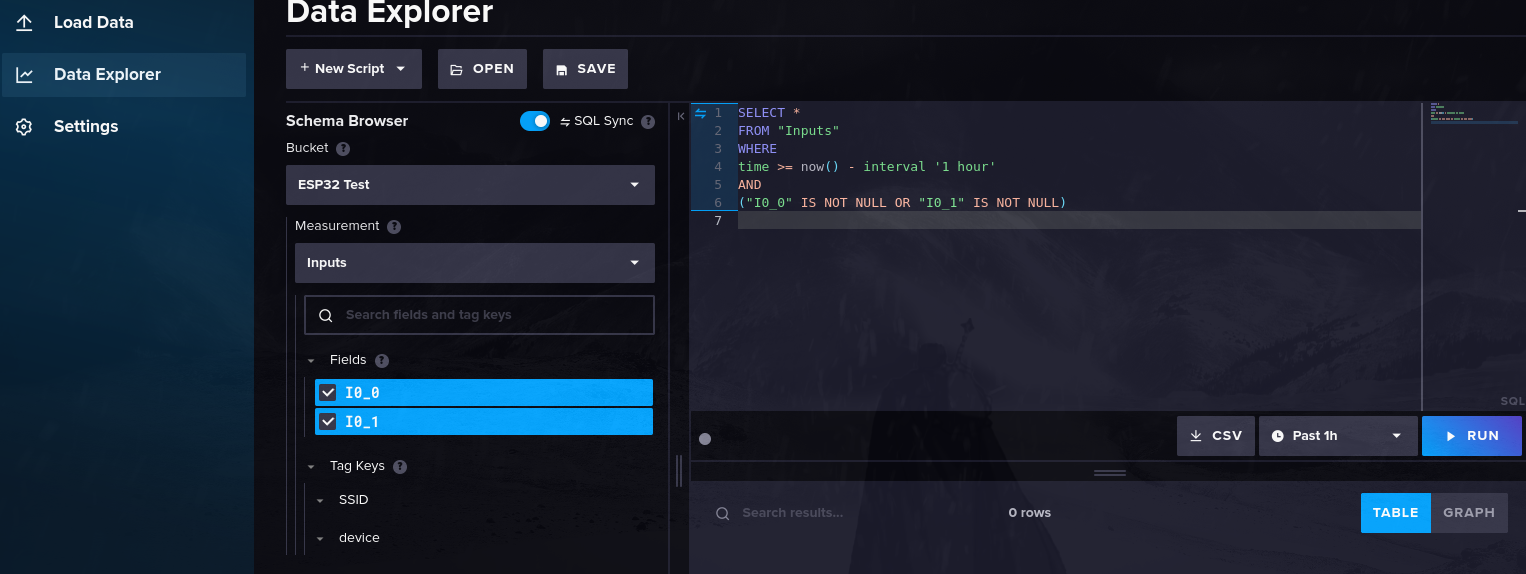
Task: Click the Schema Browser heading
Action: click(x=347, y=121)
